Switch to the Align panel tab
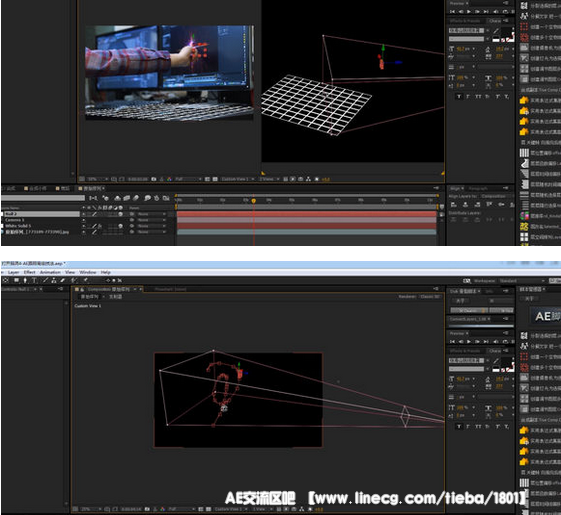This screenshot has height=515, width=561. click(x=455, y=188)
